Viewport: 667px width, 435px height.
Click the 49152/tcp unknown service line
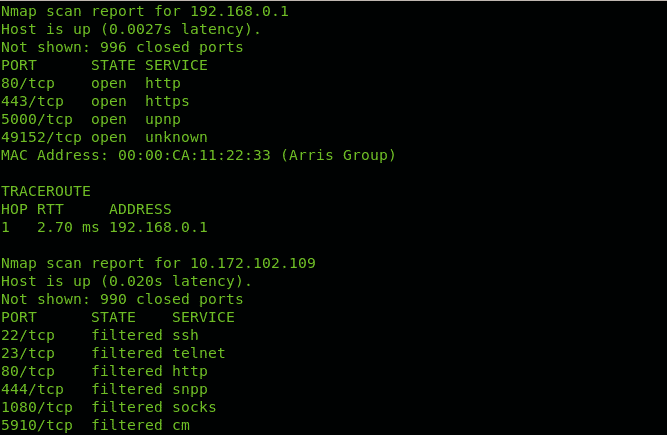pyautogui.click(x=104, y=137)
